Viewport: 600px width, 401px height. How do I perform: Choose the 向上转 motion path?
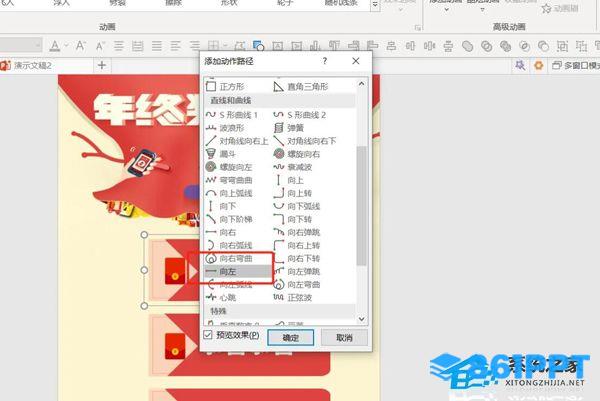pyautogui.click(x=293, y=193)
